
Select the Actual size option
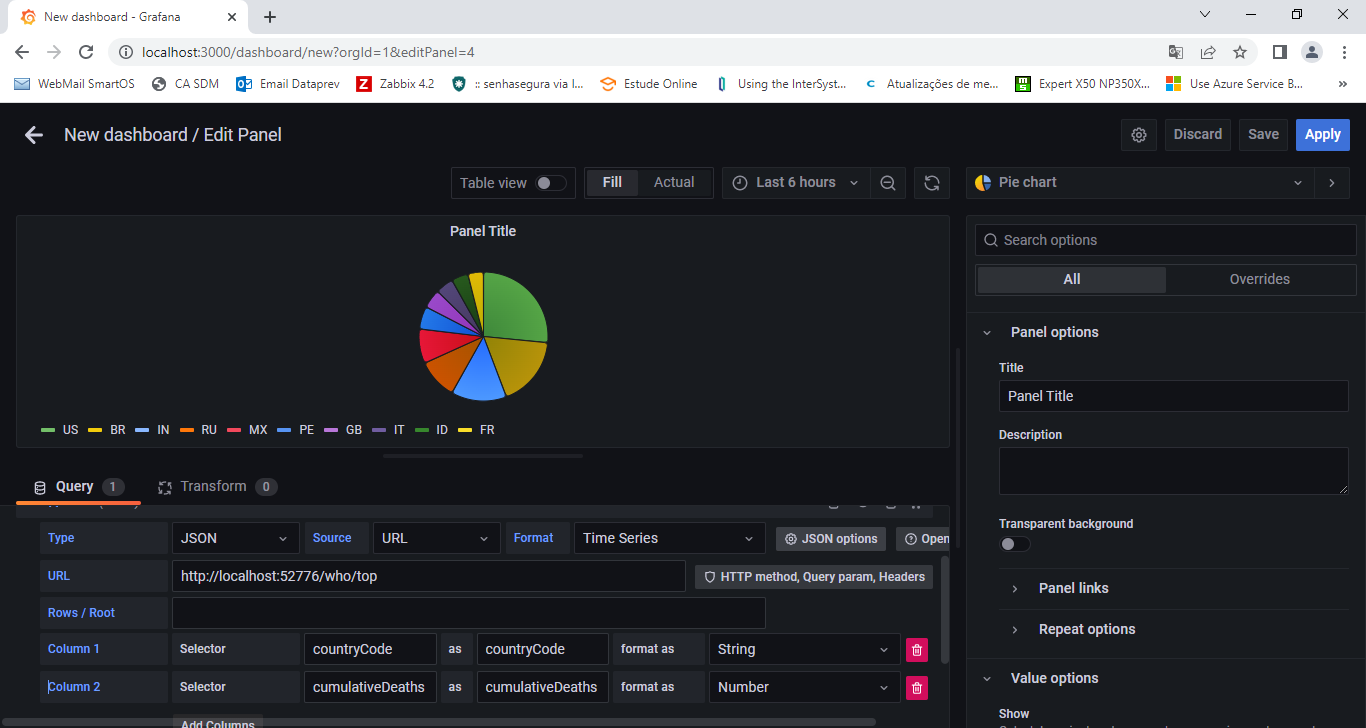coord(673,182)
